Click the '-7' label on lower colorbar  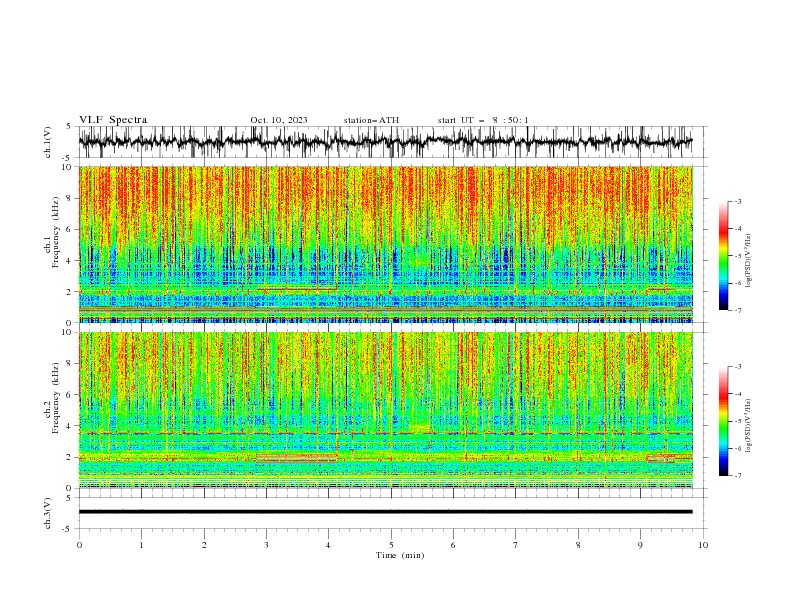click(737, 475)
